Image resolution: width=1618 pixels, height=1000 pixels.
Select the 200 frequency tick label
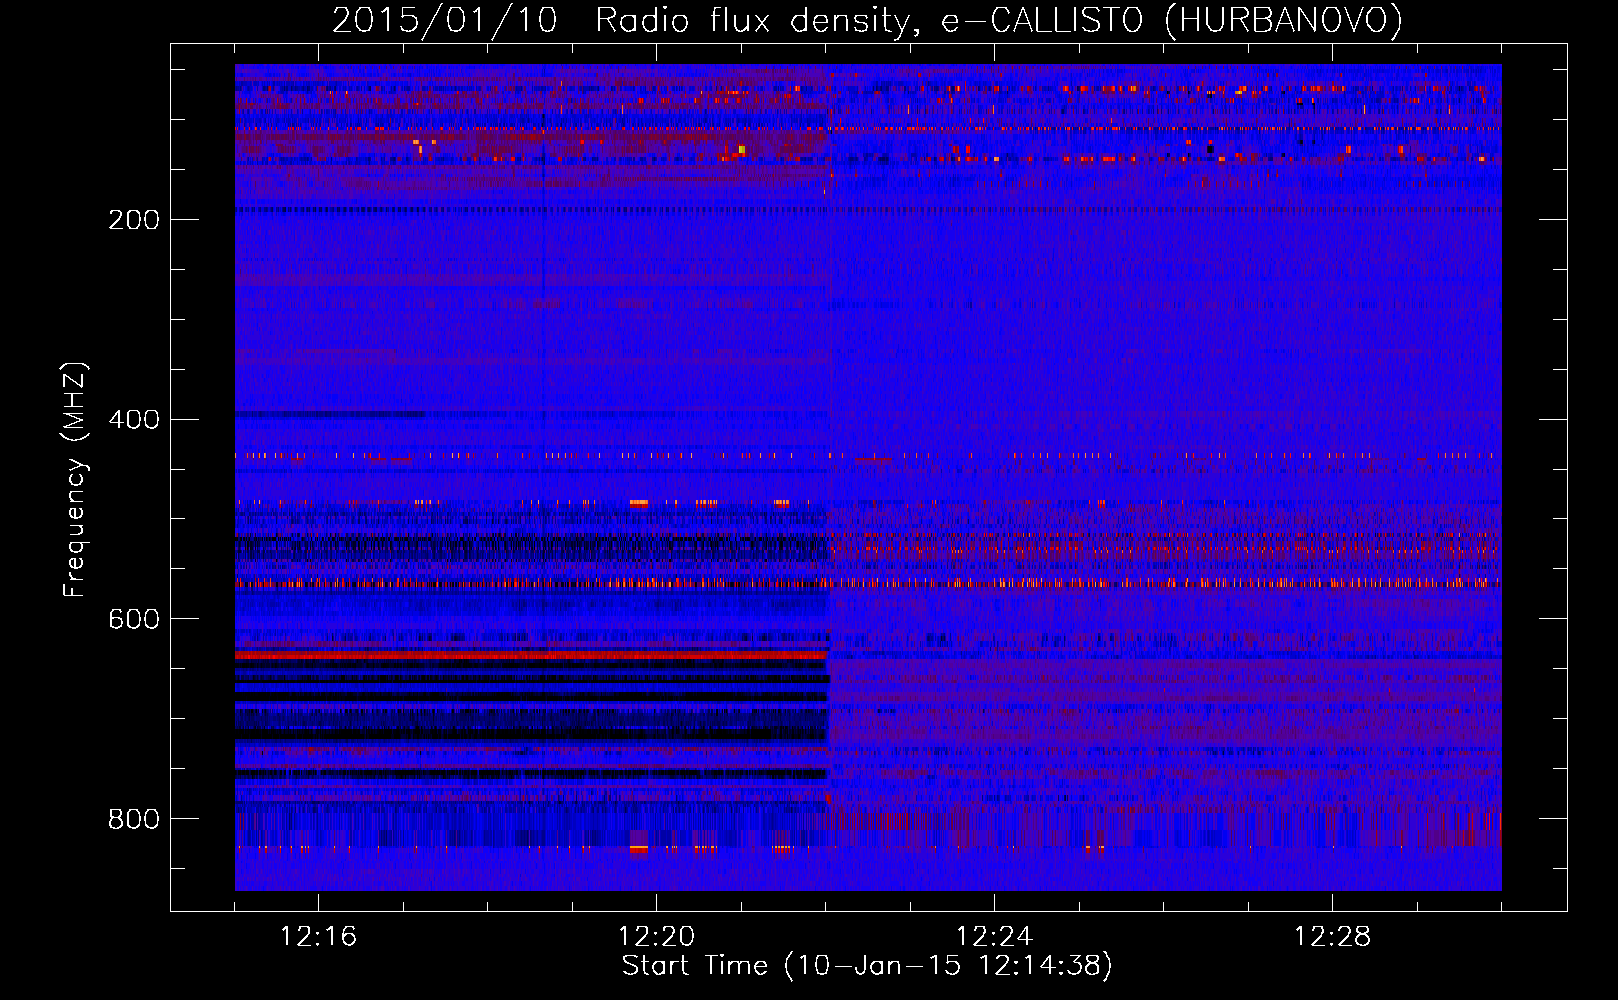pos(134,220)
